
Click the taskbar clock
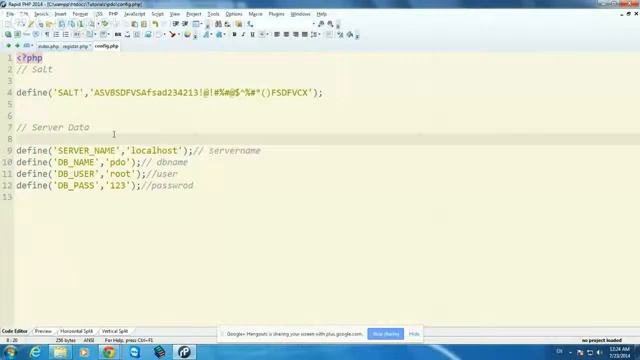click(x=619, y=353)
